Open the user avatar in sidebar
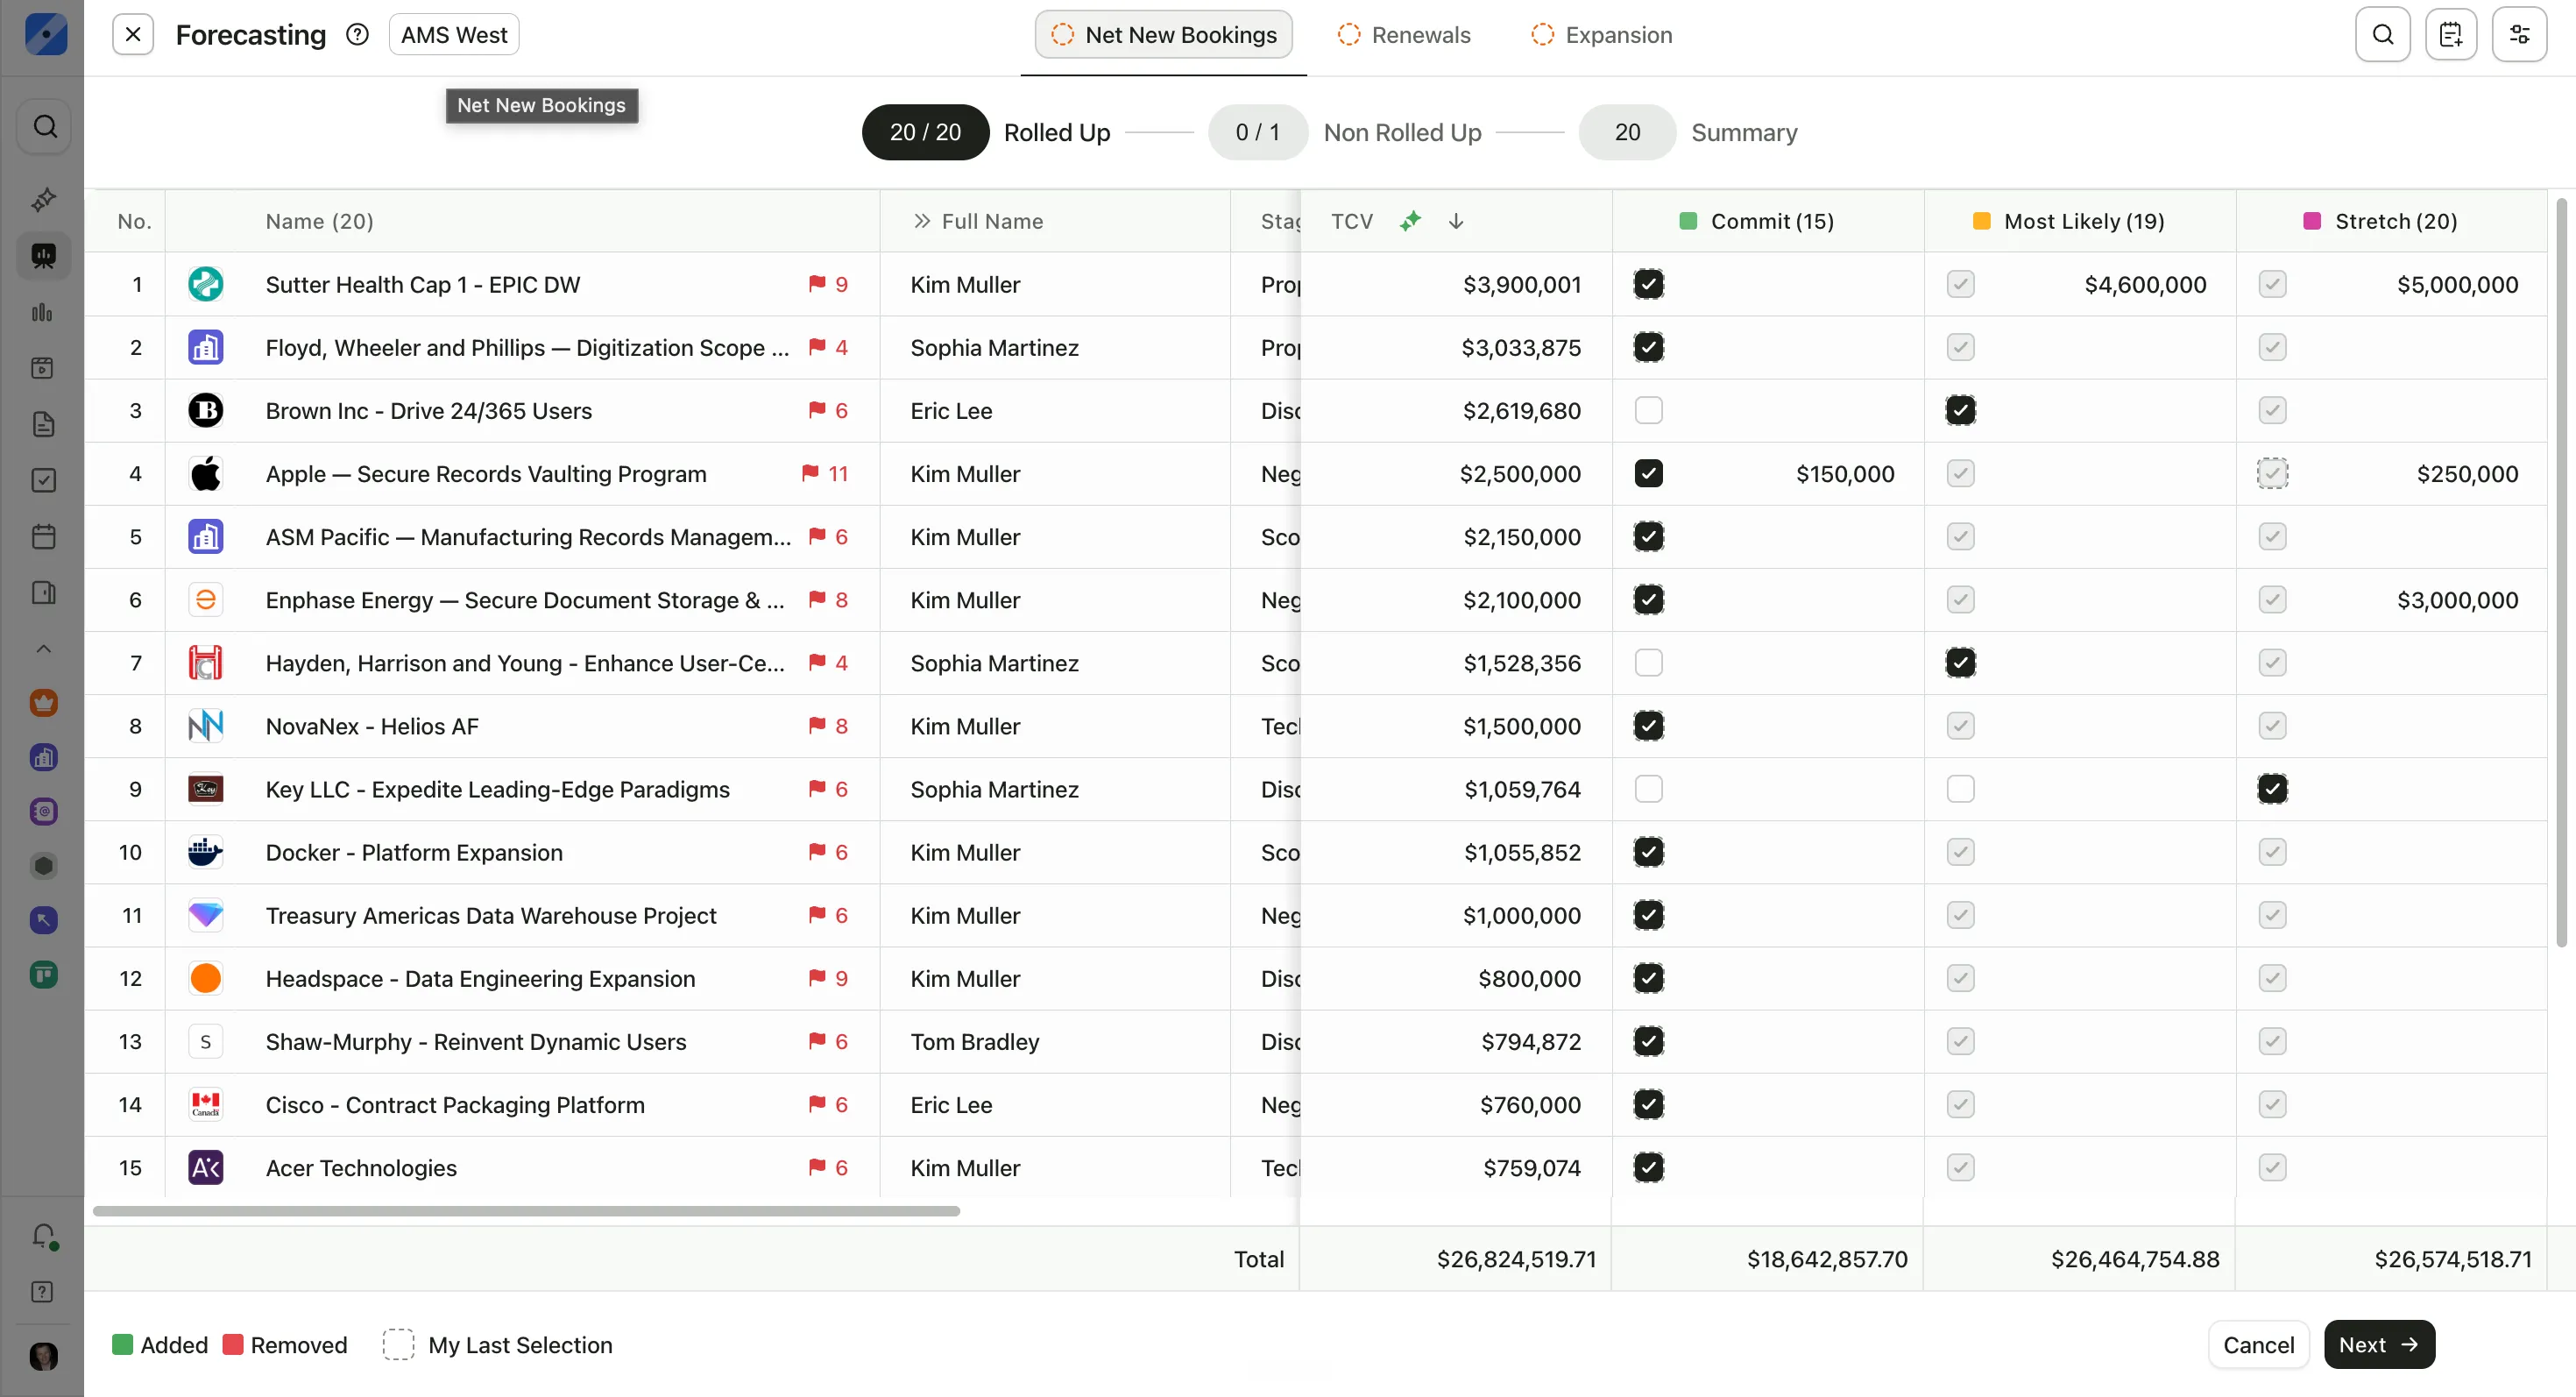Viewport: 2576px width, 1397px height. tap(44, 1357)
